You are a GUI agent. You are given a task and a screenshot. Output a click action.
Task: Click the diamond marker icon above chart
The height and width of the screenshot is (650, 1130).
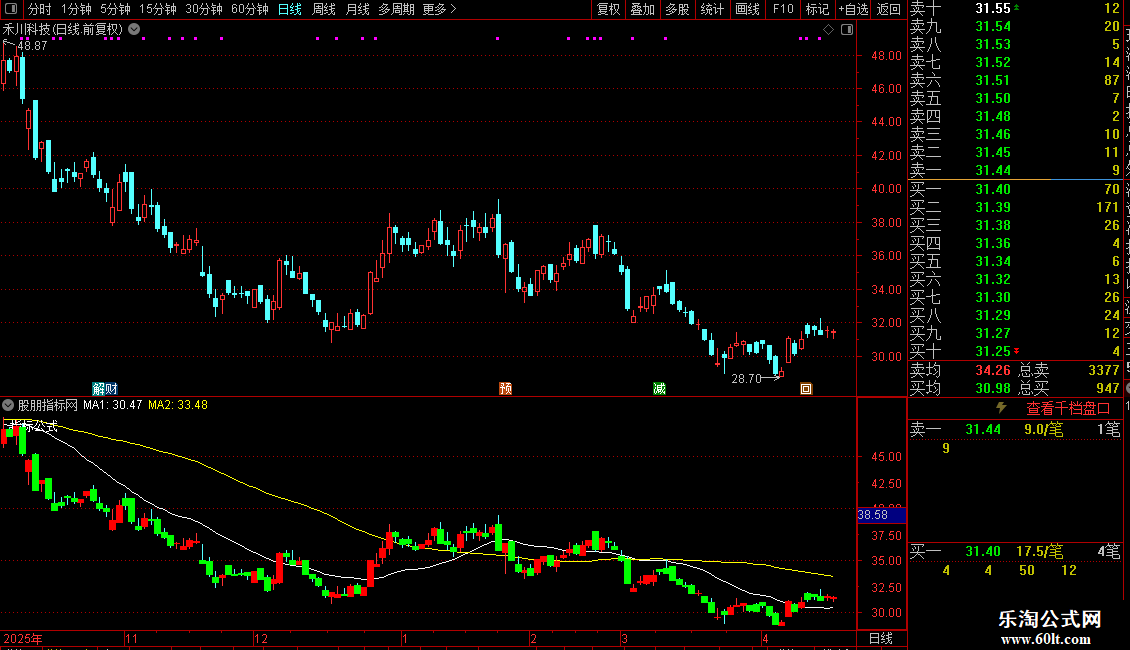[x=829, y=30]
